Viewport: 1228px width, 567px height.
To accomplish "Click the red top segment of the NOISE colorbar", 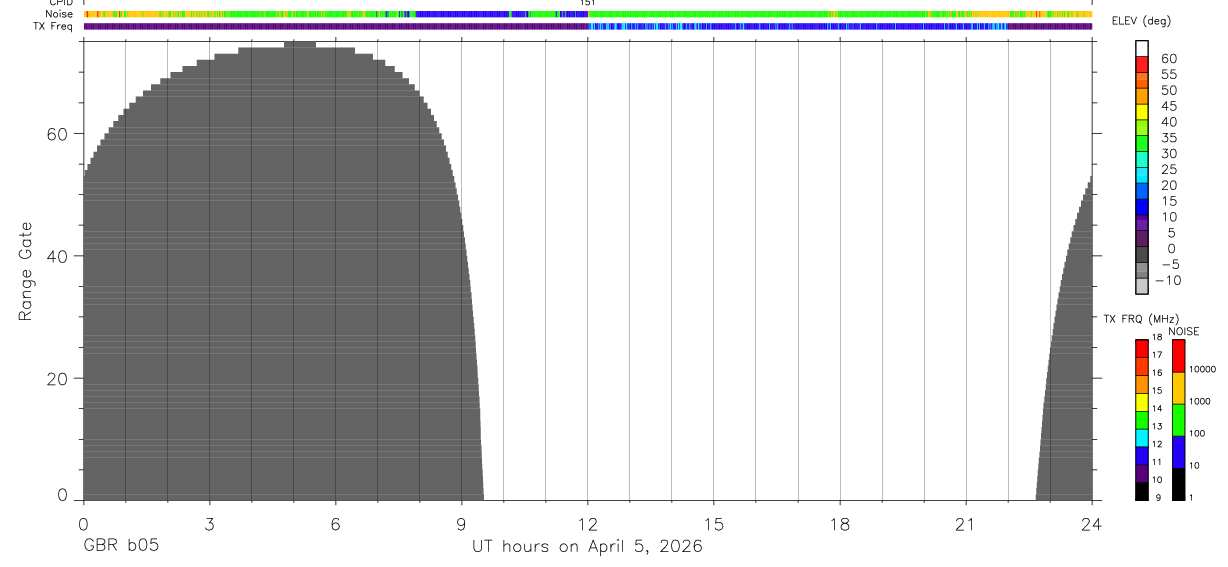I will (1178, 356).
